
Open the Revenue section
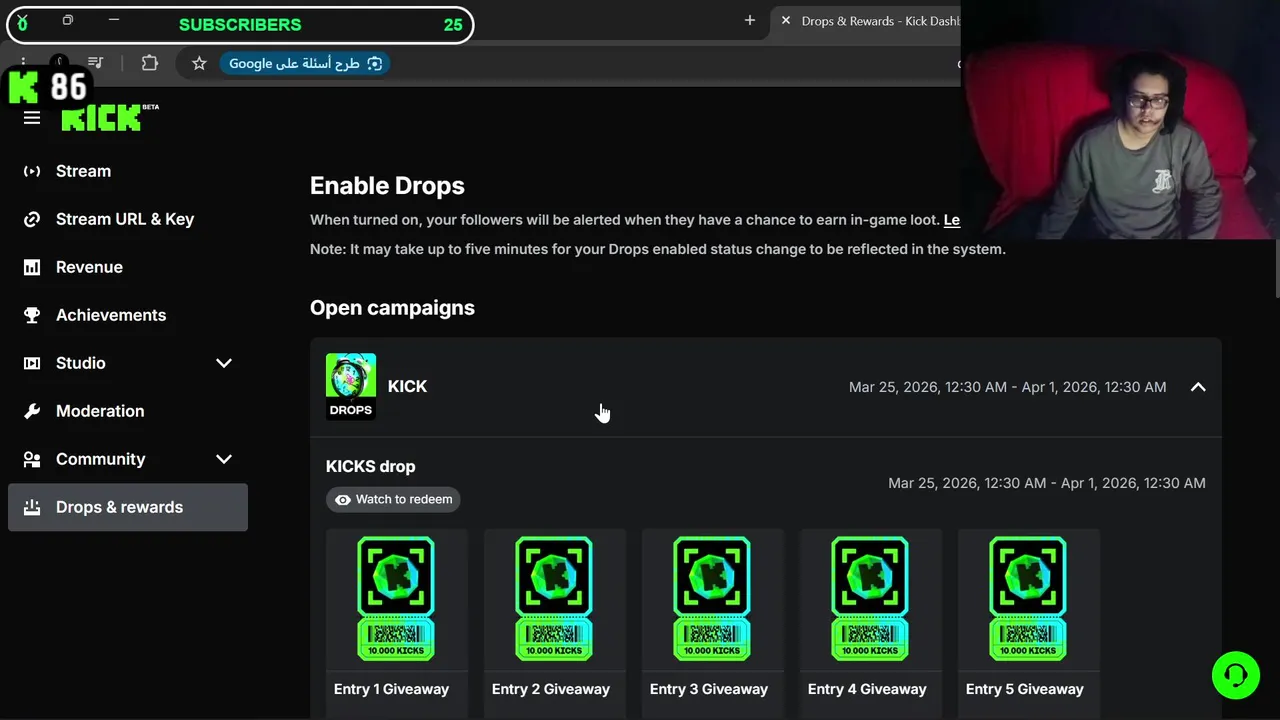(128, 267)
